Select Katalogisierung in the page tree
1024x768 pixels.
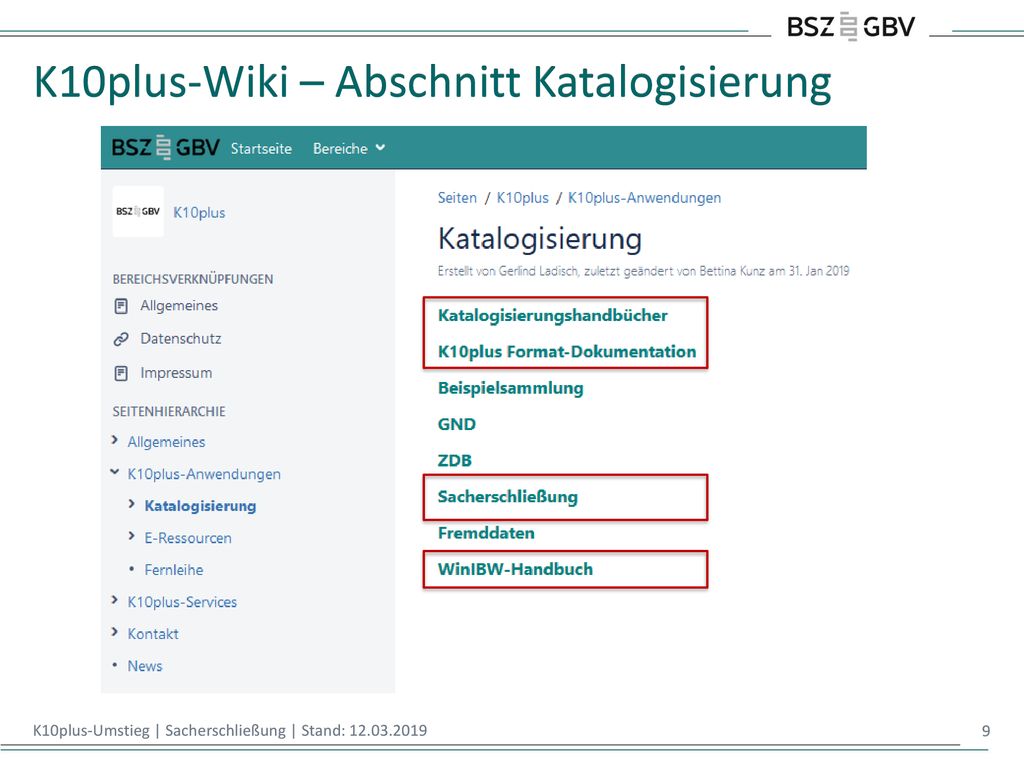pos(200,506)
